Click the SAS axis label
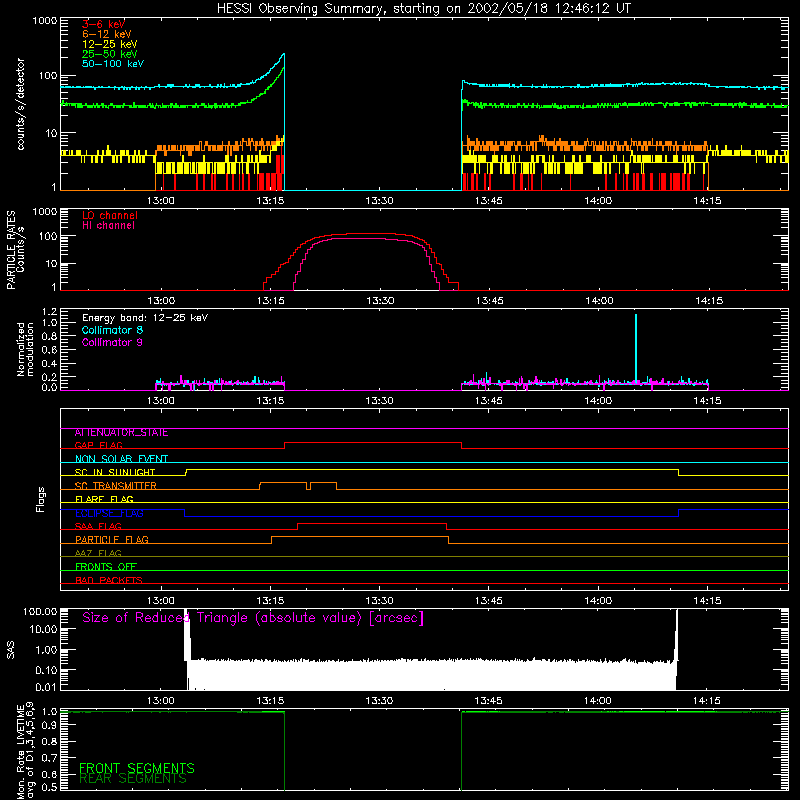Image resolution: width=800 pixels, height=800 pixels. coord(10,650)
